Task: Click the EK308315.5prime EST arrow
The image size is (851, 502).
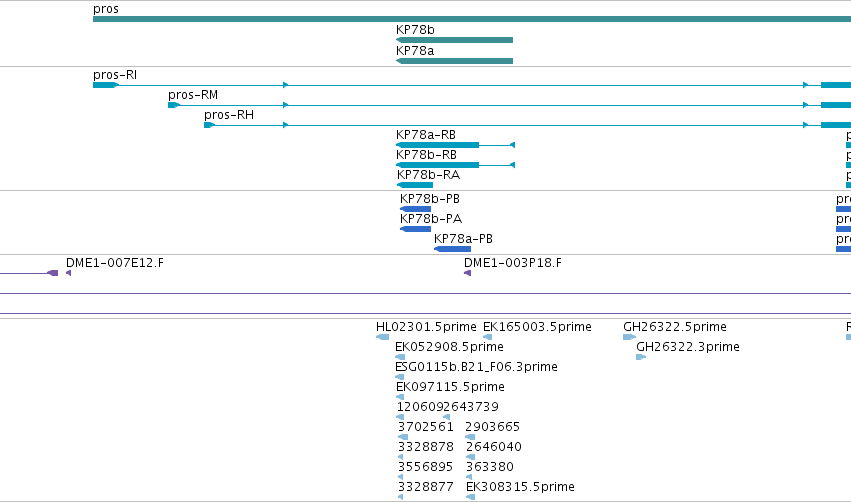Action: [x=471, y=497]
